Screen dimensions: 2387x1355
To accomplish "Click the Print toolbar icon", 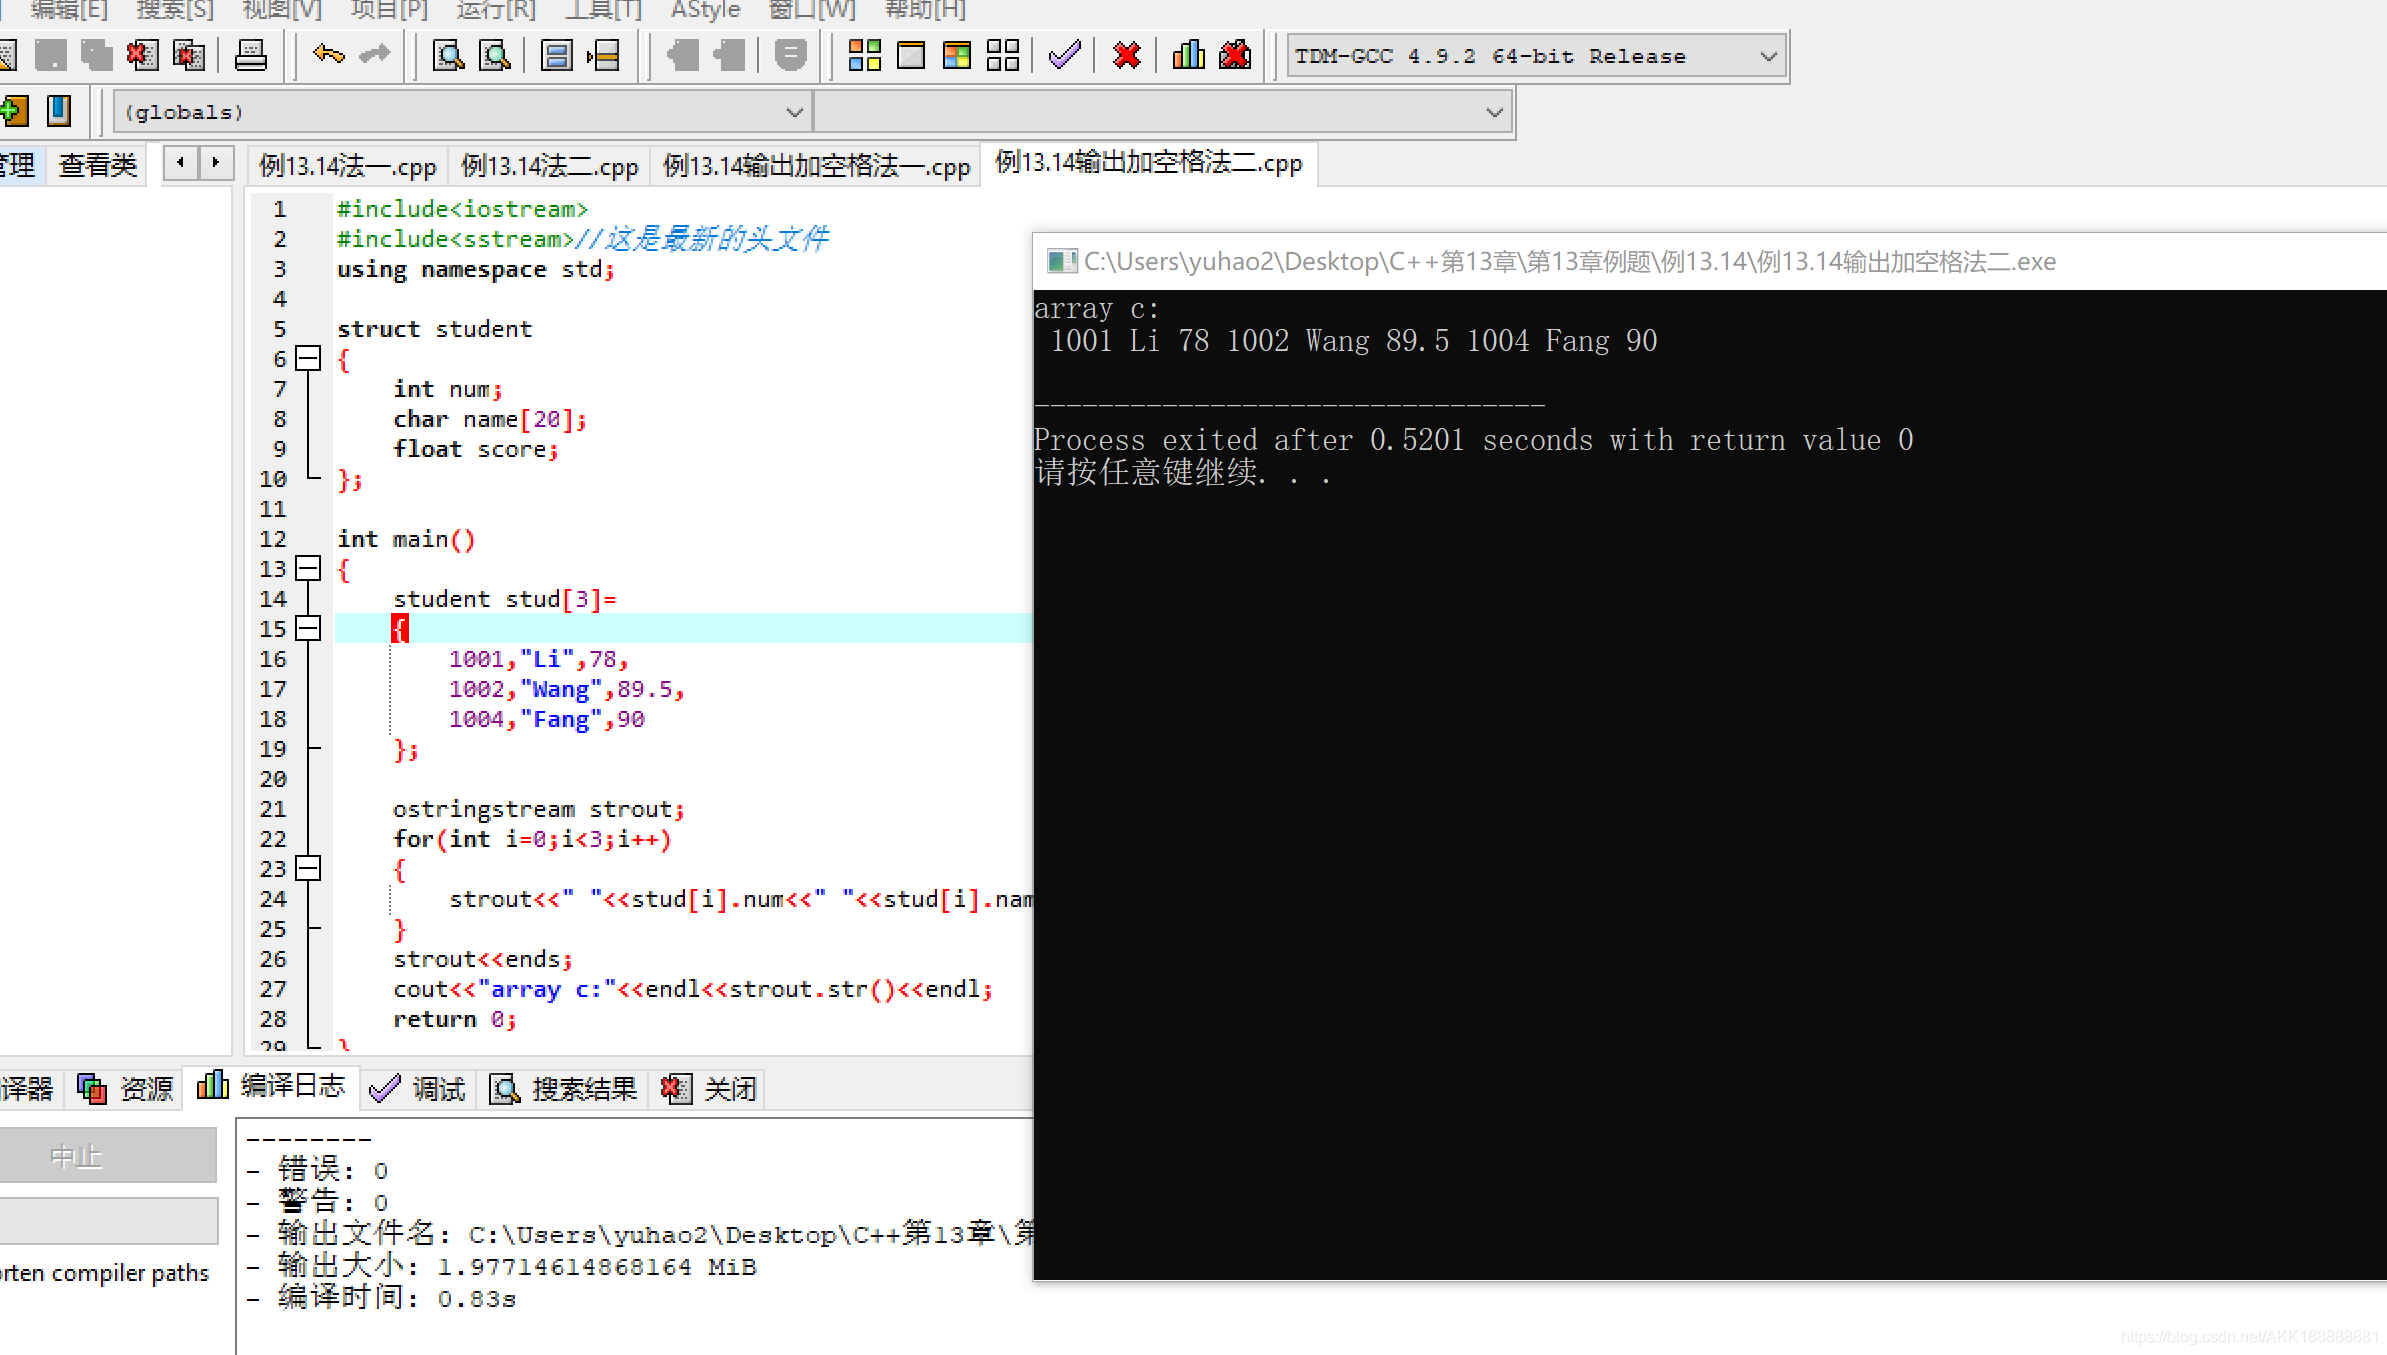I will coord(250,55).
